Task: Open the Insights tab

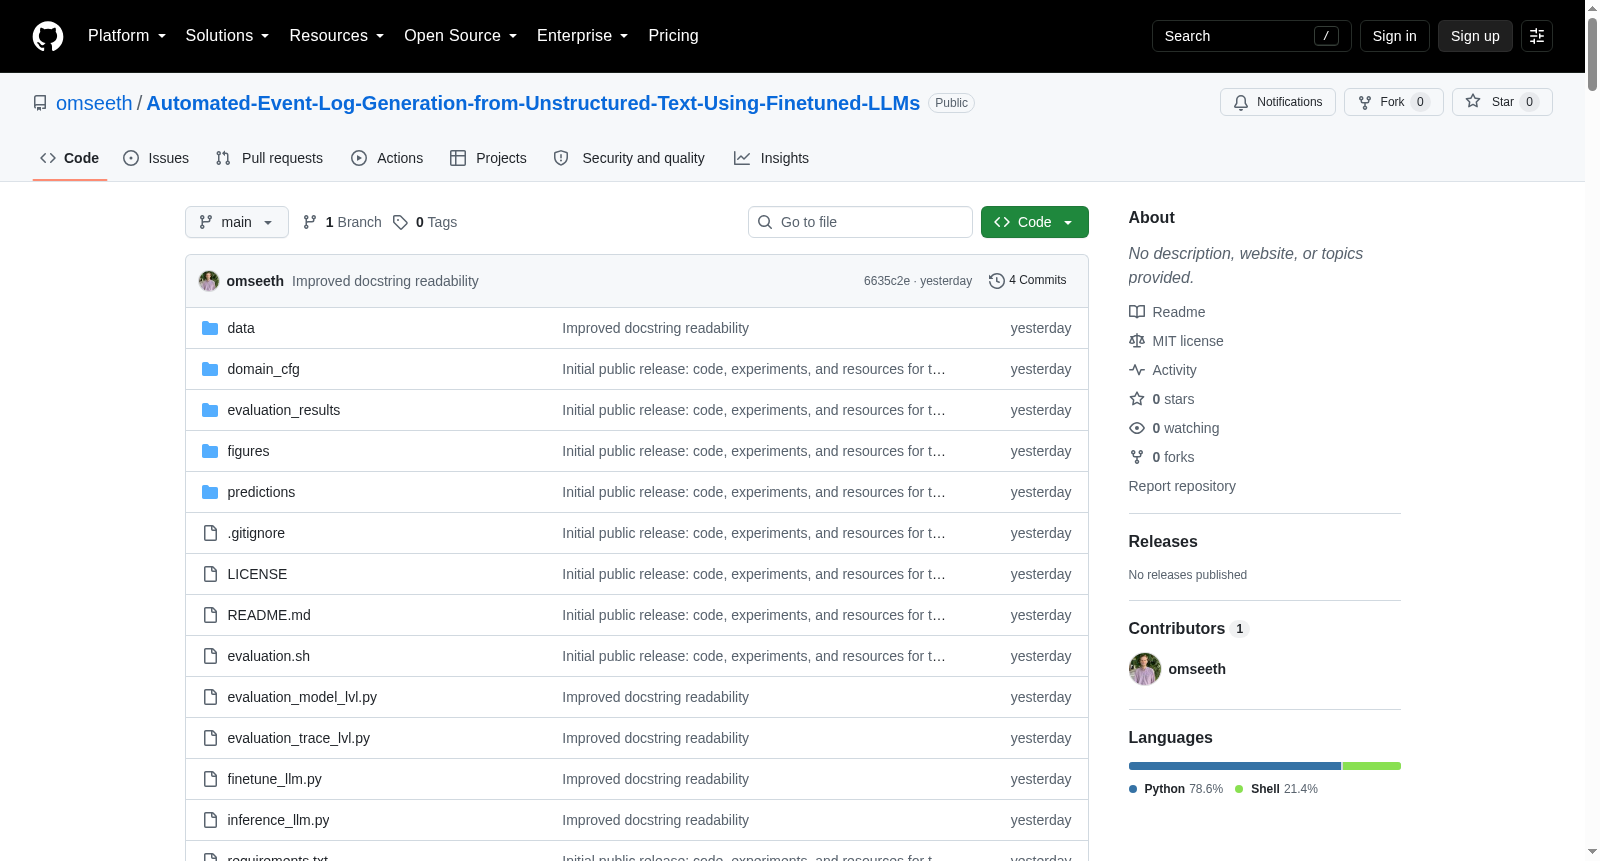Action: point(771,158)
